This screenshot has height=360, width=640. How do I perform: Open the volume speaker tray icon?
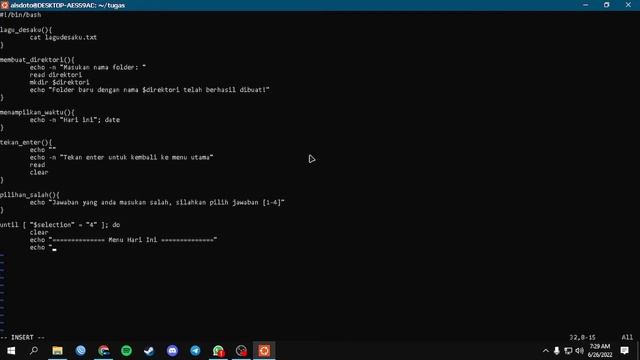pos(579,351)
